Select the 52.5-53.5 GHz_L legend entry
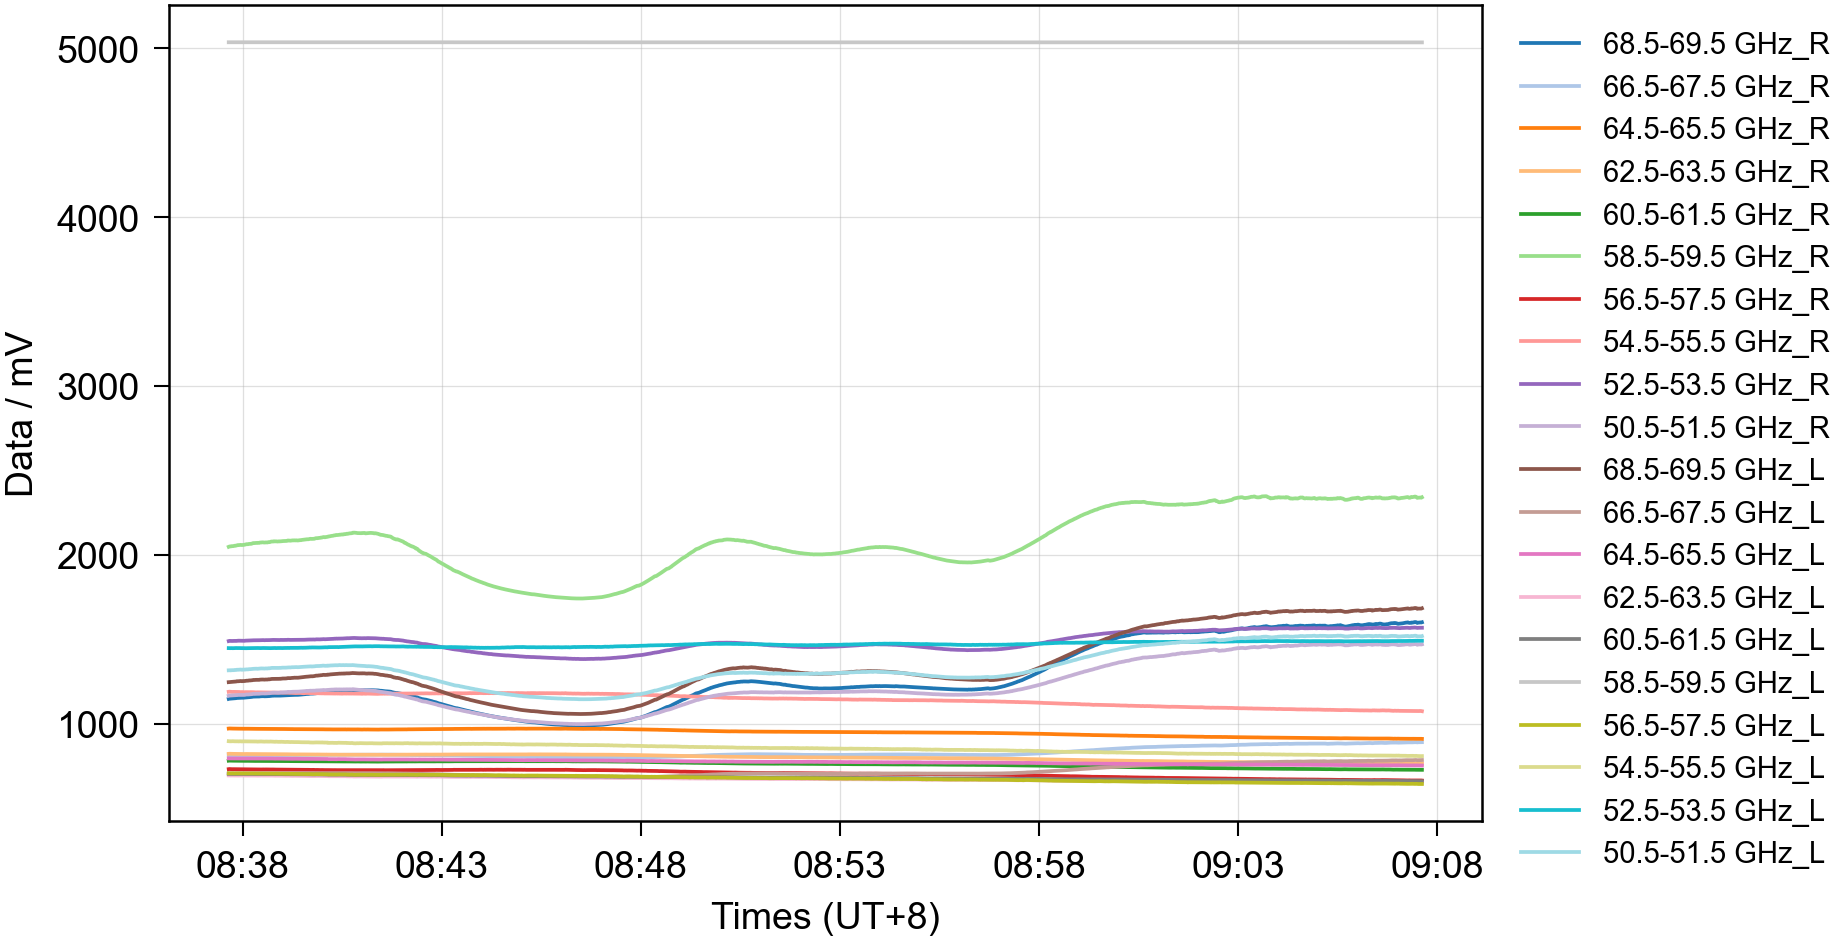 pos(1712,810)
